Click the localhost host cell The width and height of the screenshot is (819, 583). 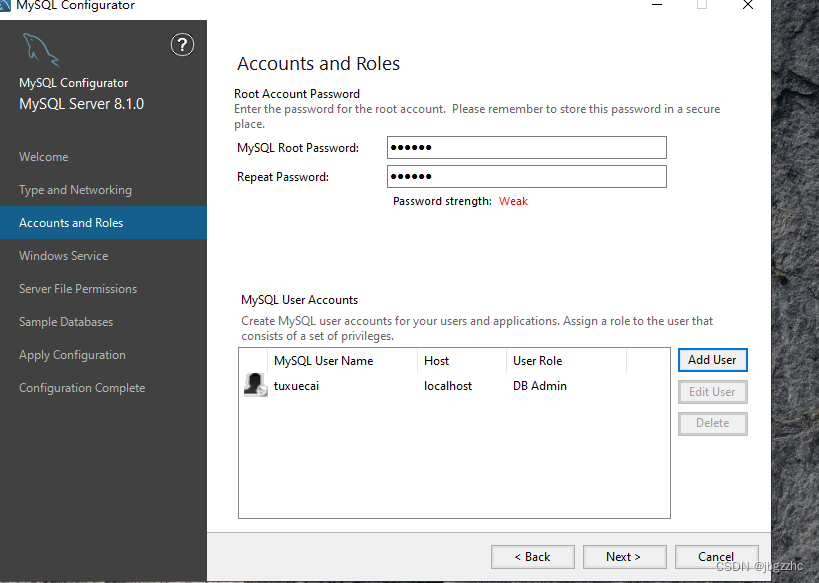448,386
